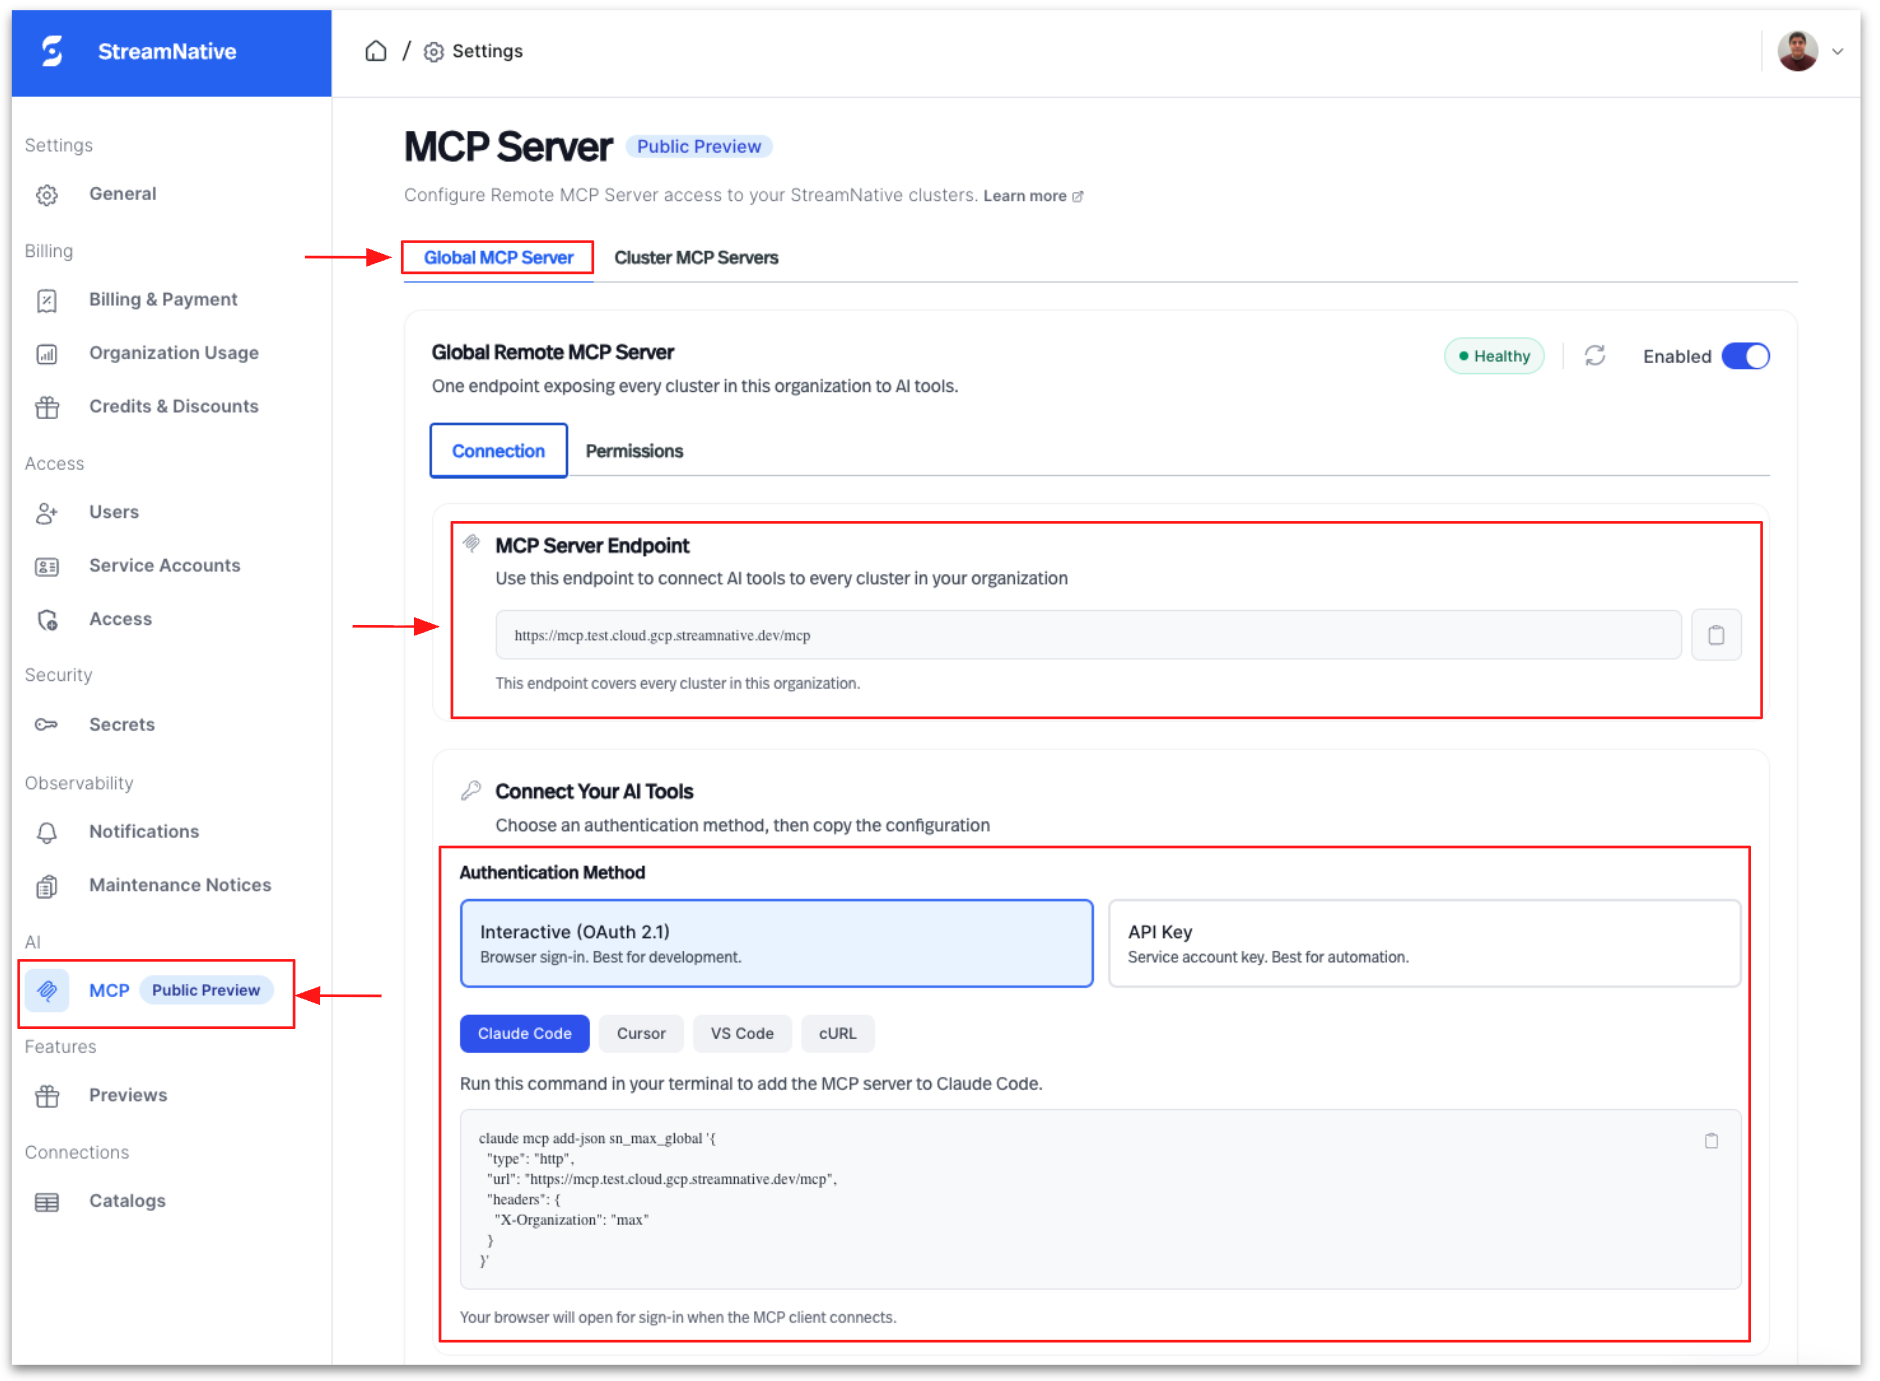The height and width of the screenshot is (1381, 1880).
Task: Click the Public Preview badge in the sidebar
Action: click(206, 990)
